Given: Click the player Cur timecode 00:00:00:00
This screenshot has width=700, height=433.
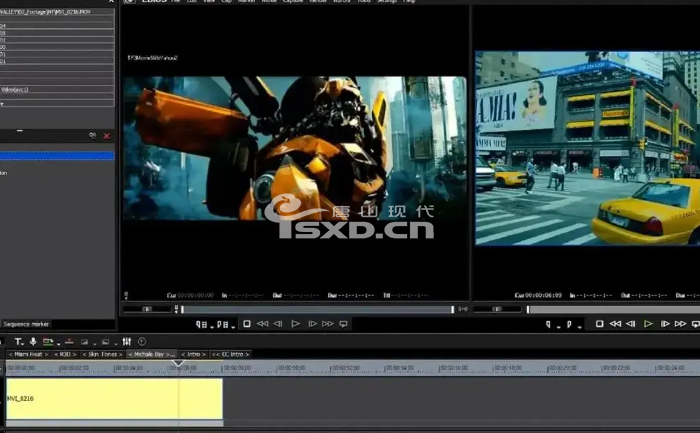Looking at the screenshot, I should coord(196,296).
